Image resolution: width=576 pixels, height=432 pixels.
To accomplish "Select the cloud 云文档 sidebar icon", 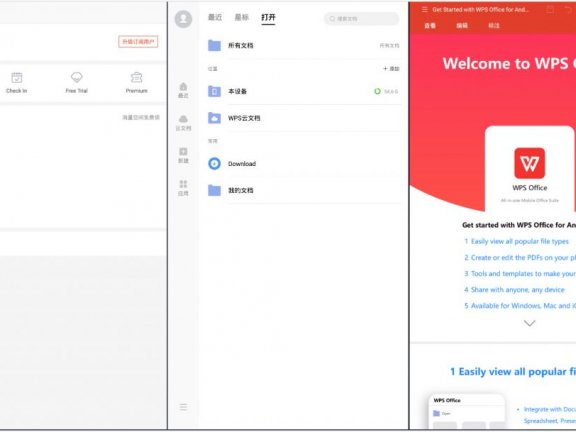I will tap(183, 123).
